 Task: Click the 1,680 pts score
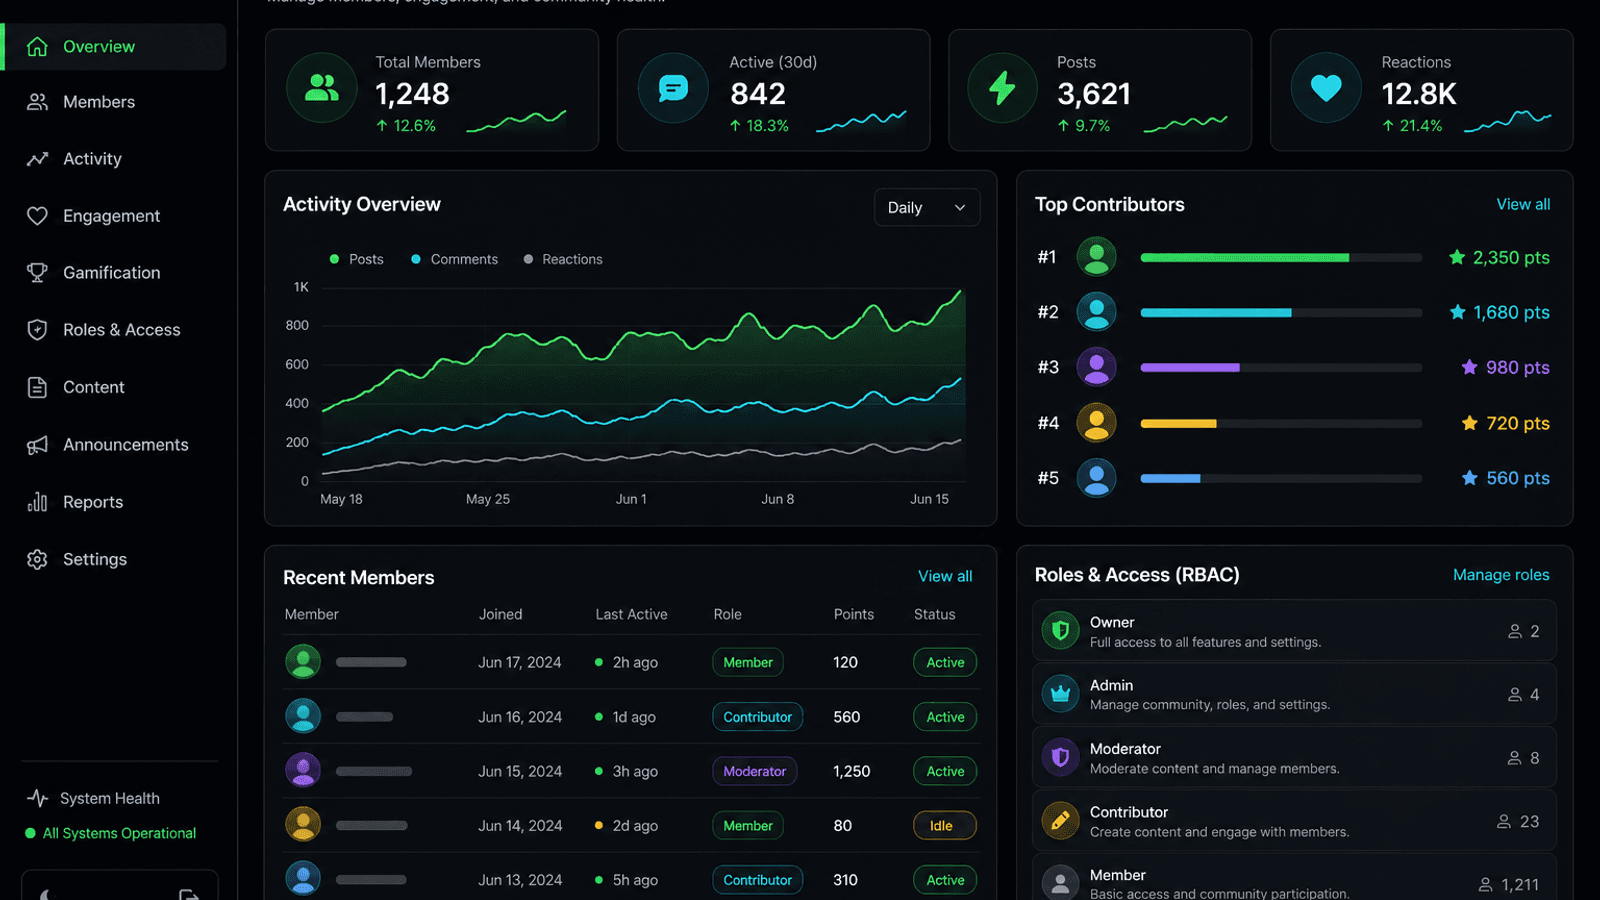pos(1511,313)
